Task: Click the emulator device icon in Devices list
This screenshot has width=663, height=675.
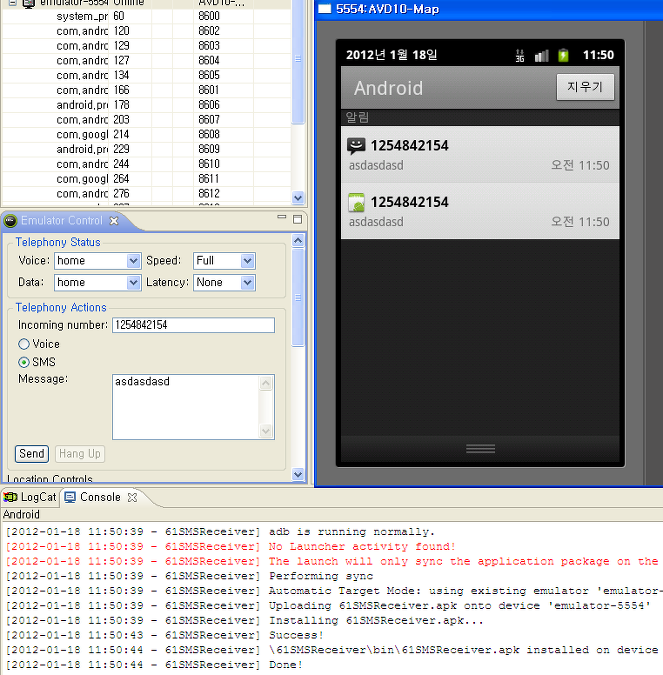Action: pyautogui.click(x=28, y=3)
